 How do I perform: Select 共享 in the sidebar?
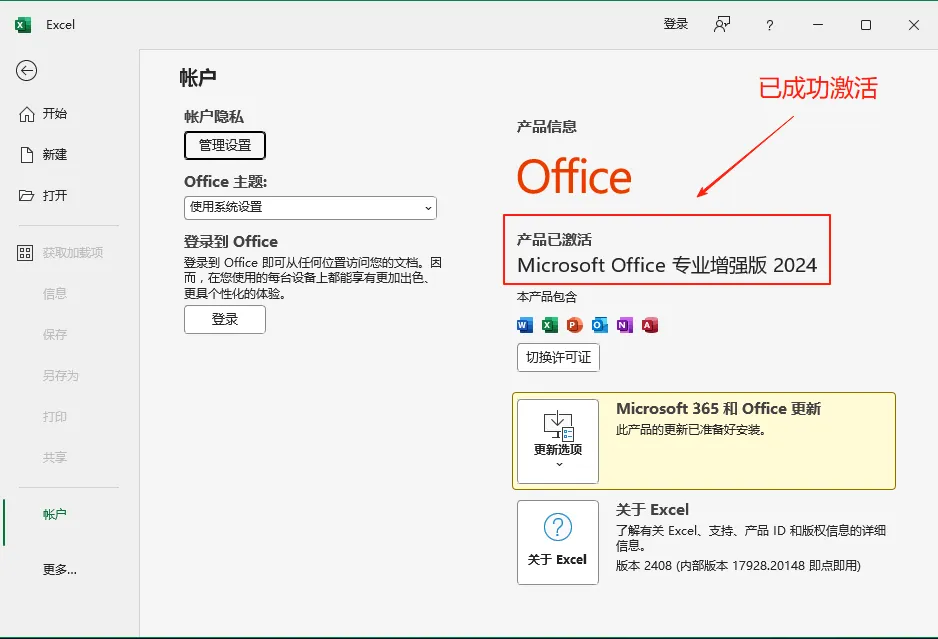(x=54, y=458)
